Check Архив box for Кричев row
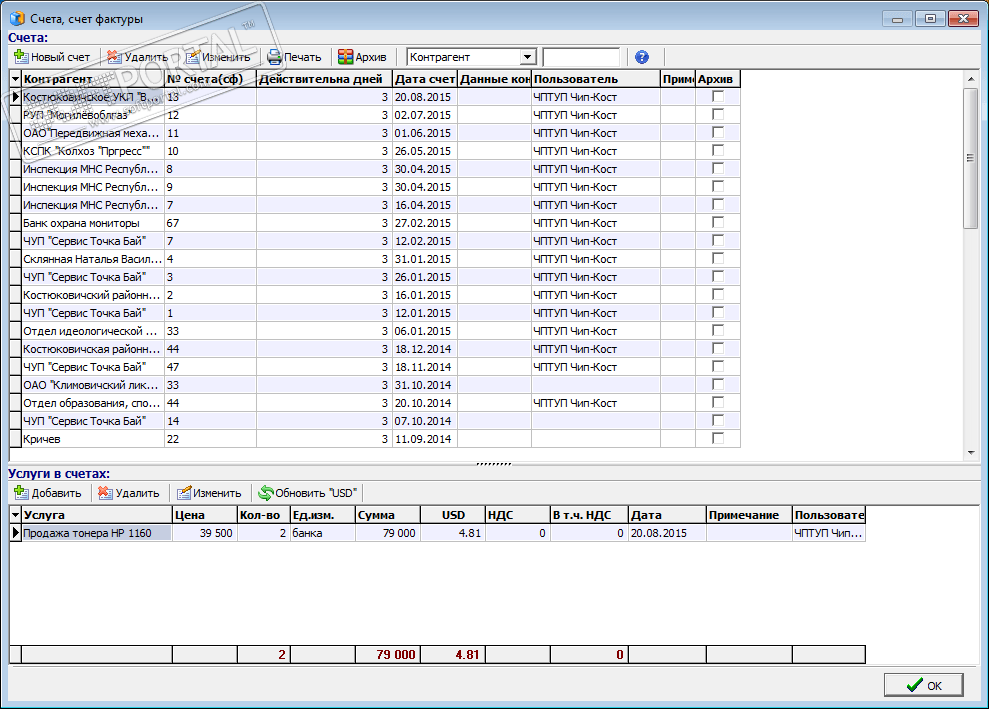Image resolution: width=989 pixels, height=709 pixels. pos(718,438)
